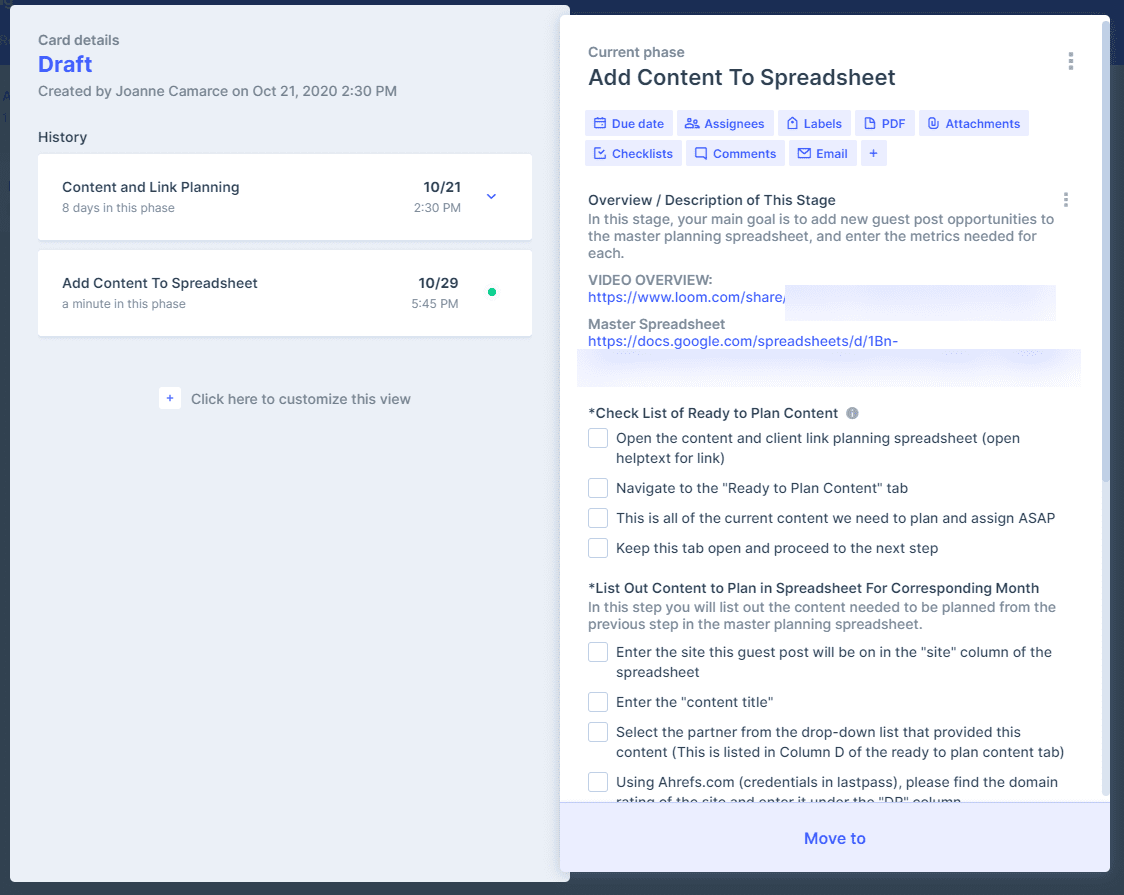This screenshot has height=895, width=1124.
Task: Check 'Open the content and client link planning spreadsheet'
Action: pos(598,438)
